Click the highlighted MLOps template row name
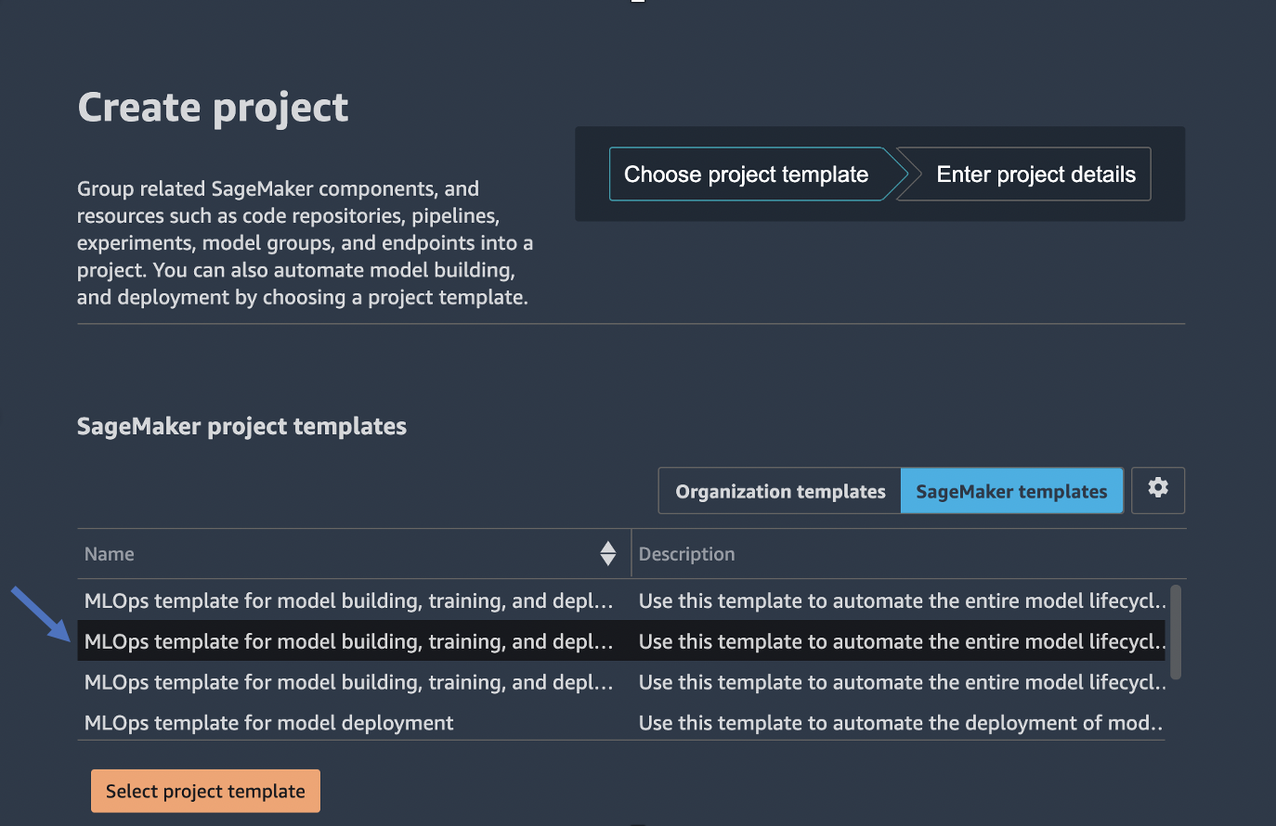Image resolution: width=1276 pixels, height=826 pixels. pyautogui.click(x=348, y=641)
